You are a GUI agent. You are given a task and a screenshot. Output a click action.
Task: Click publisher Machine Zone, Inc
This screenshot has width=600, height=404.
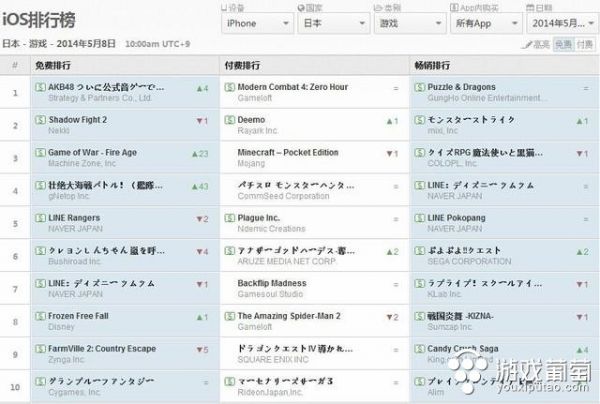[x=82, y=163]
